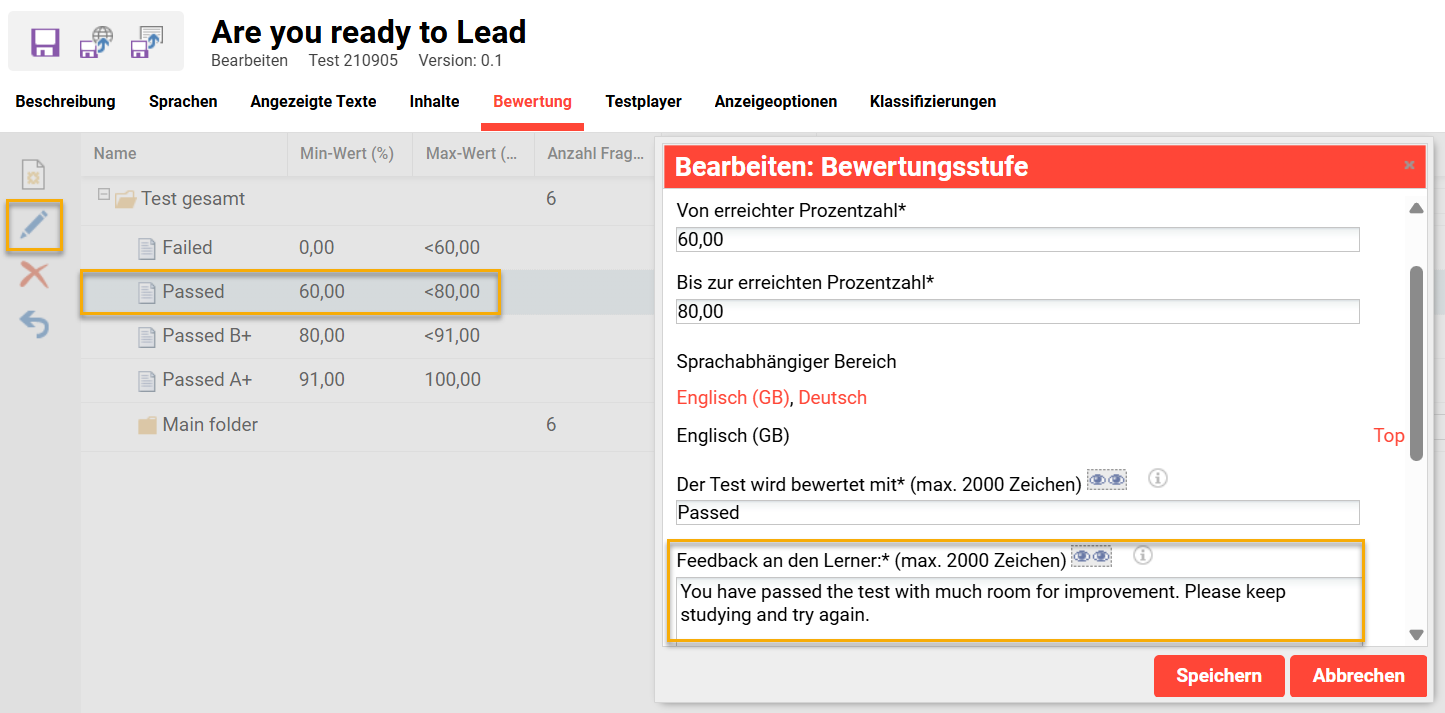Open the info icon next to 'Der Test wird bewertet mit'
The height and width of the screenshot is (713, 1445).
(1157, 478)
